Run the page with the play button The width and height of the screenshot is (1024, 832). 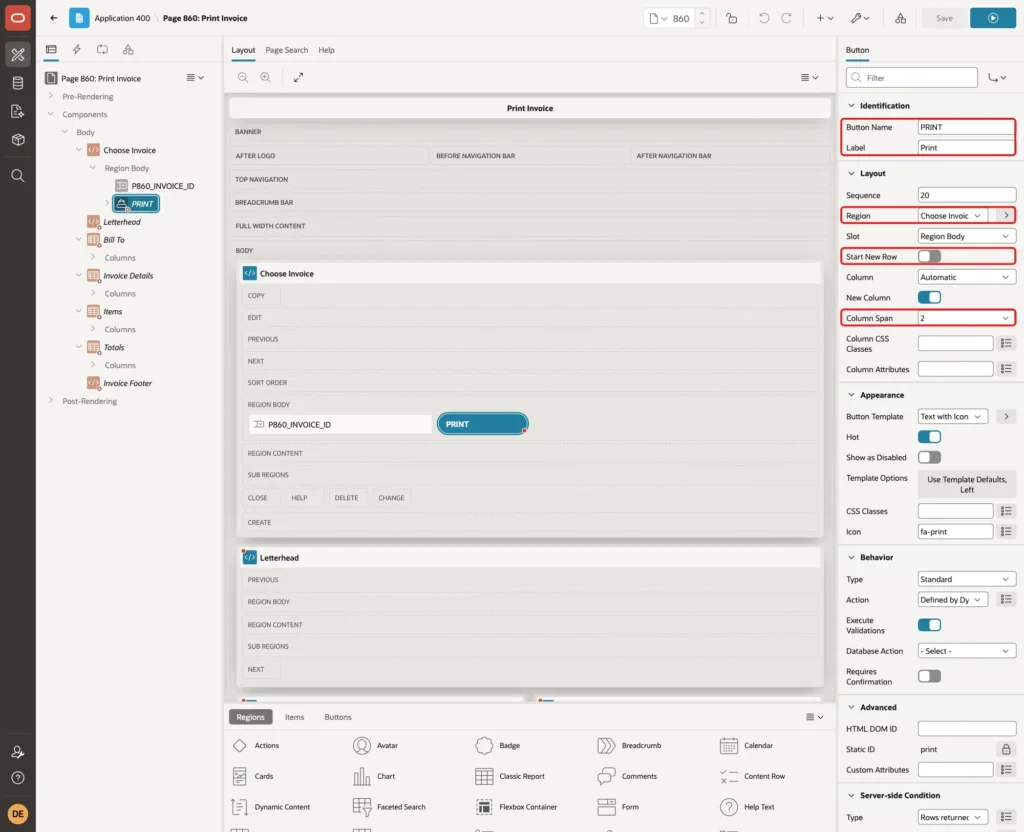993,18
